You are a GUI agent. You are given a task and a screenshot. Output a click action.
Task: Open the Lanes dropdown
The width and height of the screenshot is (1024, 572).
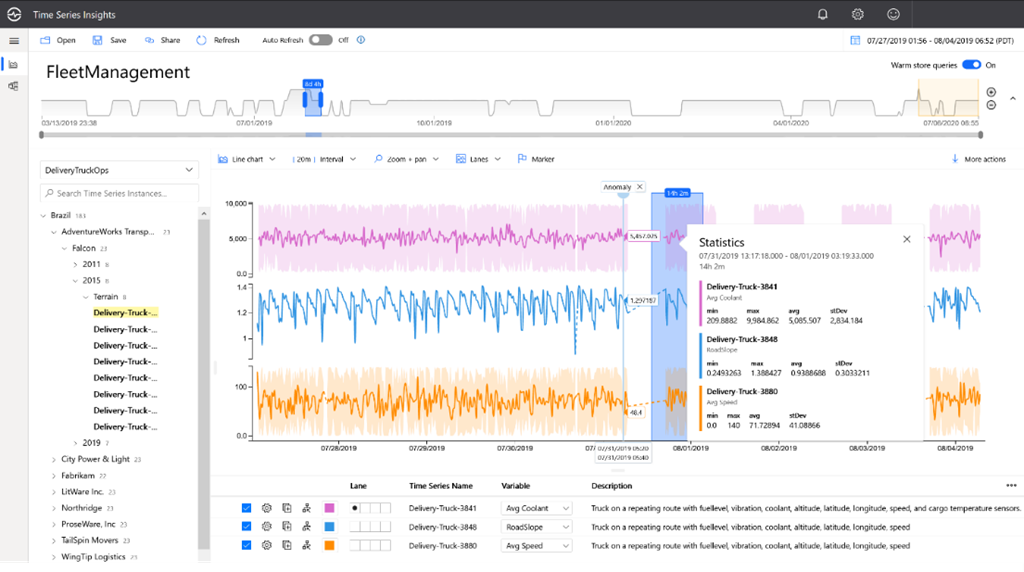click(478, 159)
